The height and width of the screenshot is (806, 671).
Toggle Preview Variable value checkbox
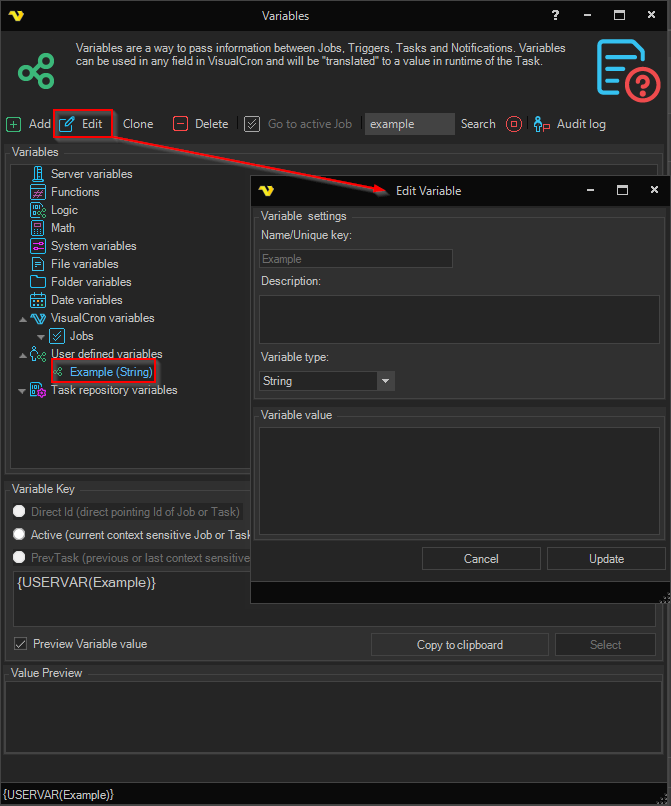tap(20, 644)
